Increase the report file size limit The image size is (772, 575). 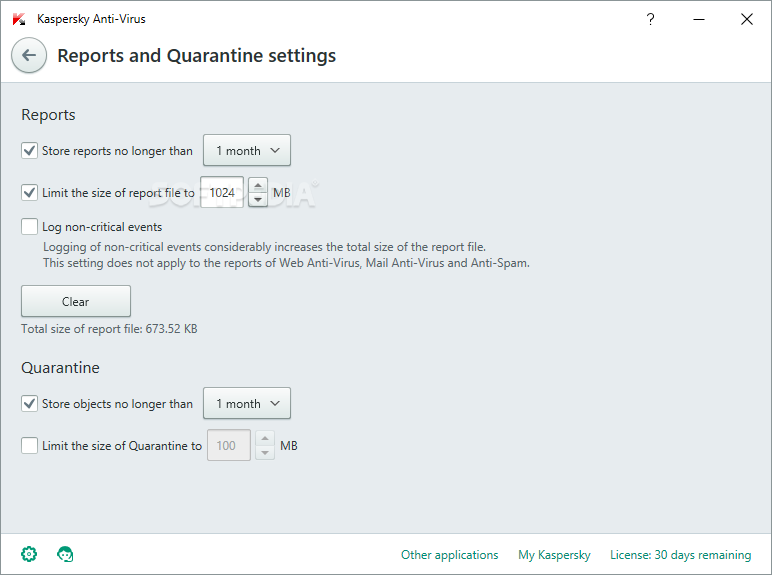point(258,185)
